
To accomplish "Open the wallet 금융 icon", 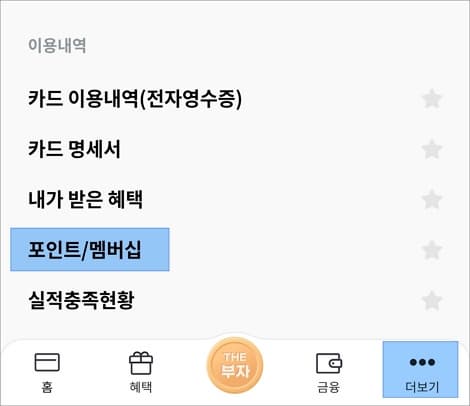I will click(329, 363).
